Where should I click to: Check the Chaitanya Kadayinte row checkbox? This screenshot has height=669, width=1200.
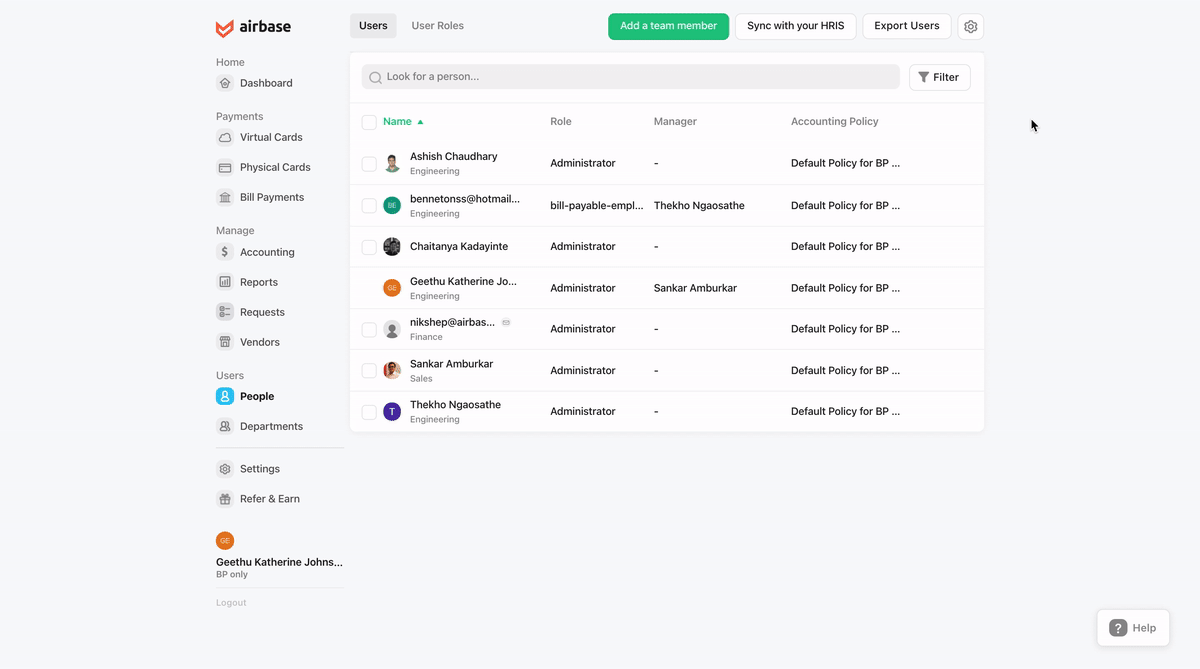[x=369, y=246]
